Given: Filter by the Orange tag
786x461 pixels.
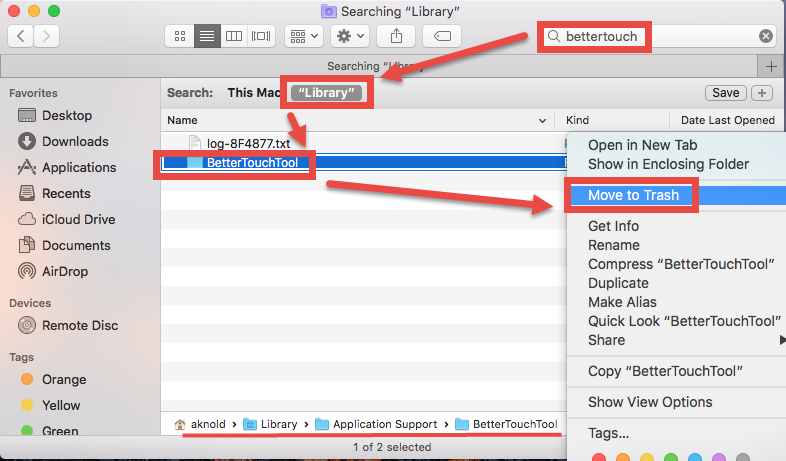Looking at the screenshot, I should click(x=64, y=380).
